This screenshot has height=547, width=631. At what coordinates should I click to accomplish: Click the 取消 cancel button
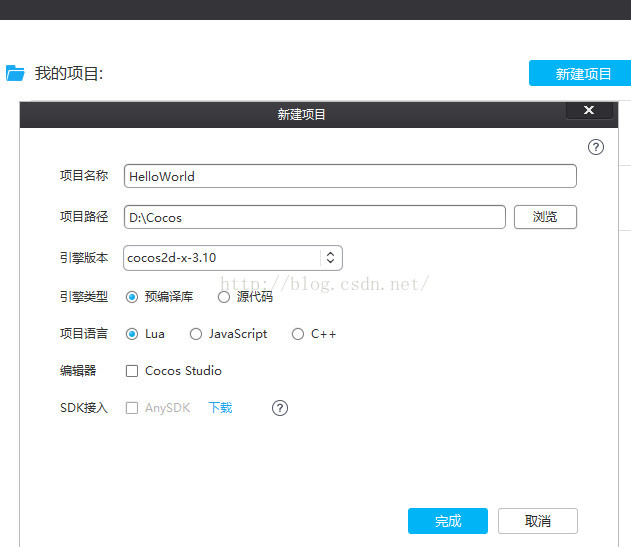538,521
